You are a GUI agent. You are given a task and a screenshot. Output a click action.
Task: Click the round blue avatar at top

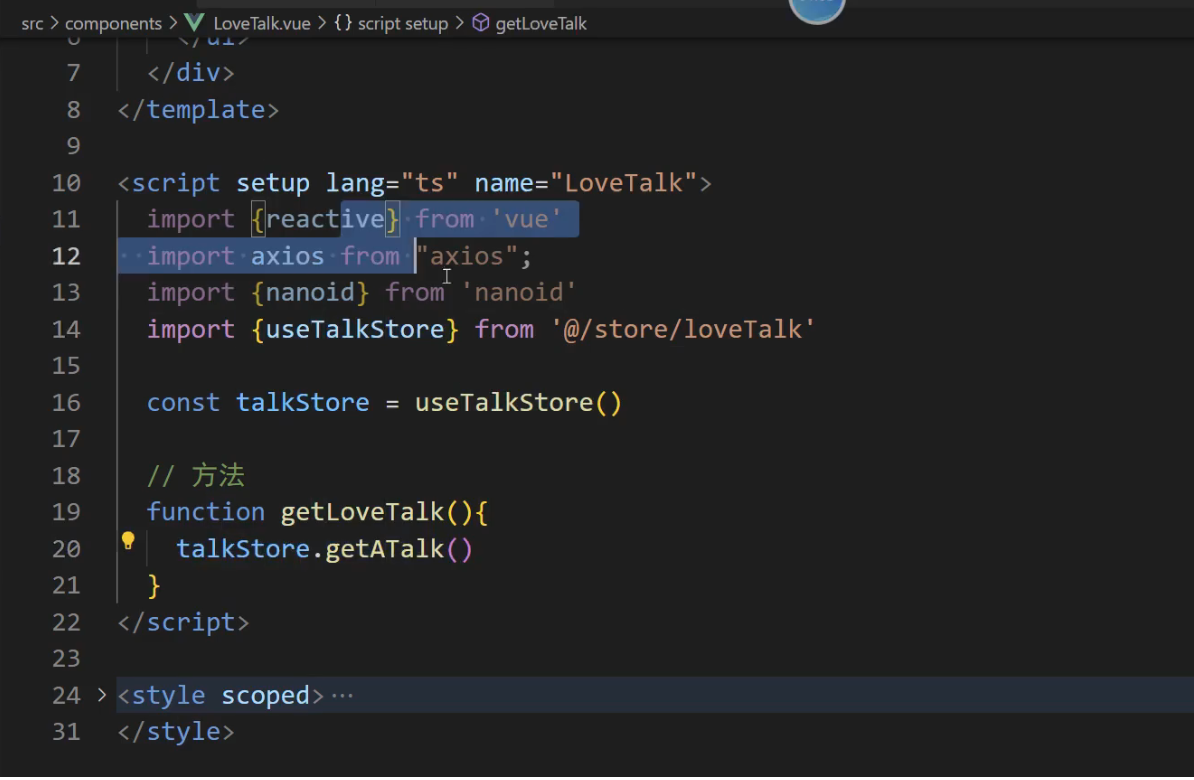(817, 9)
